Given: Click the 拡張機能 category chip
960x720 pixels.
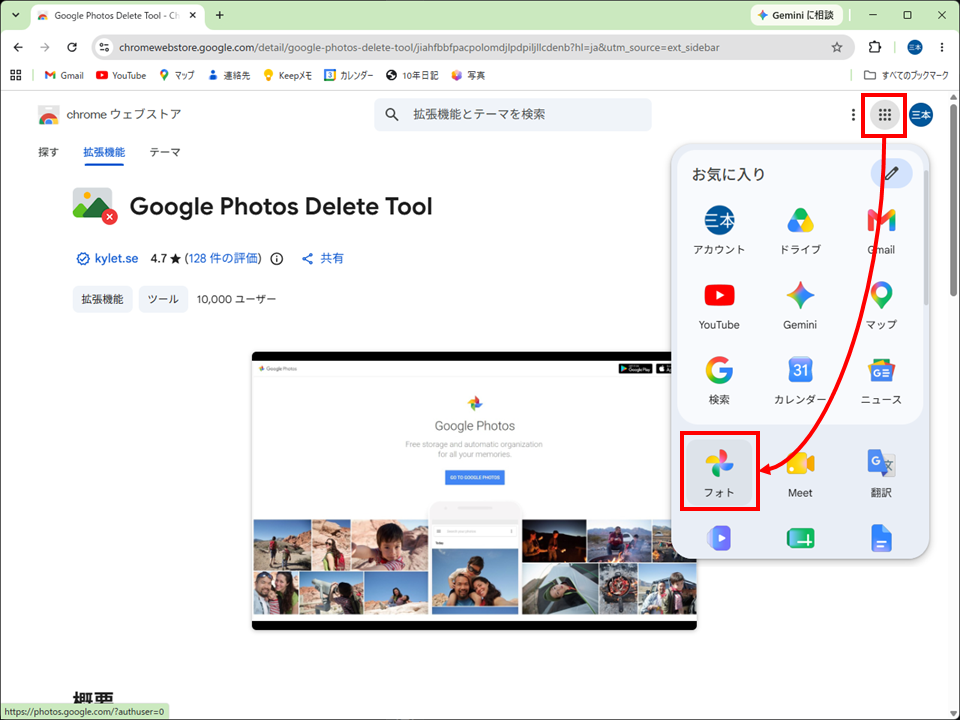Looking at the screenshot, I should [102, 299].
